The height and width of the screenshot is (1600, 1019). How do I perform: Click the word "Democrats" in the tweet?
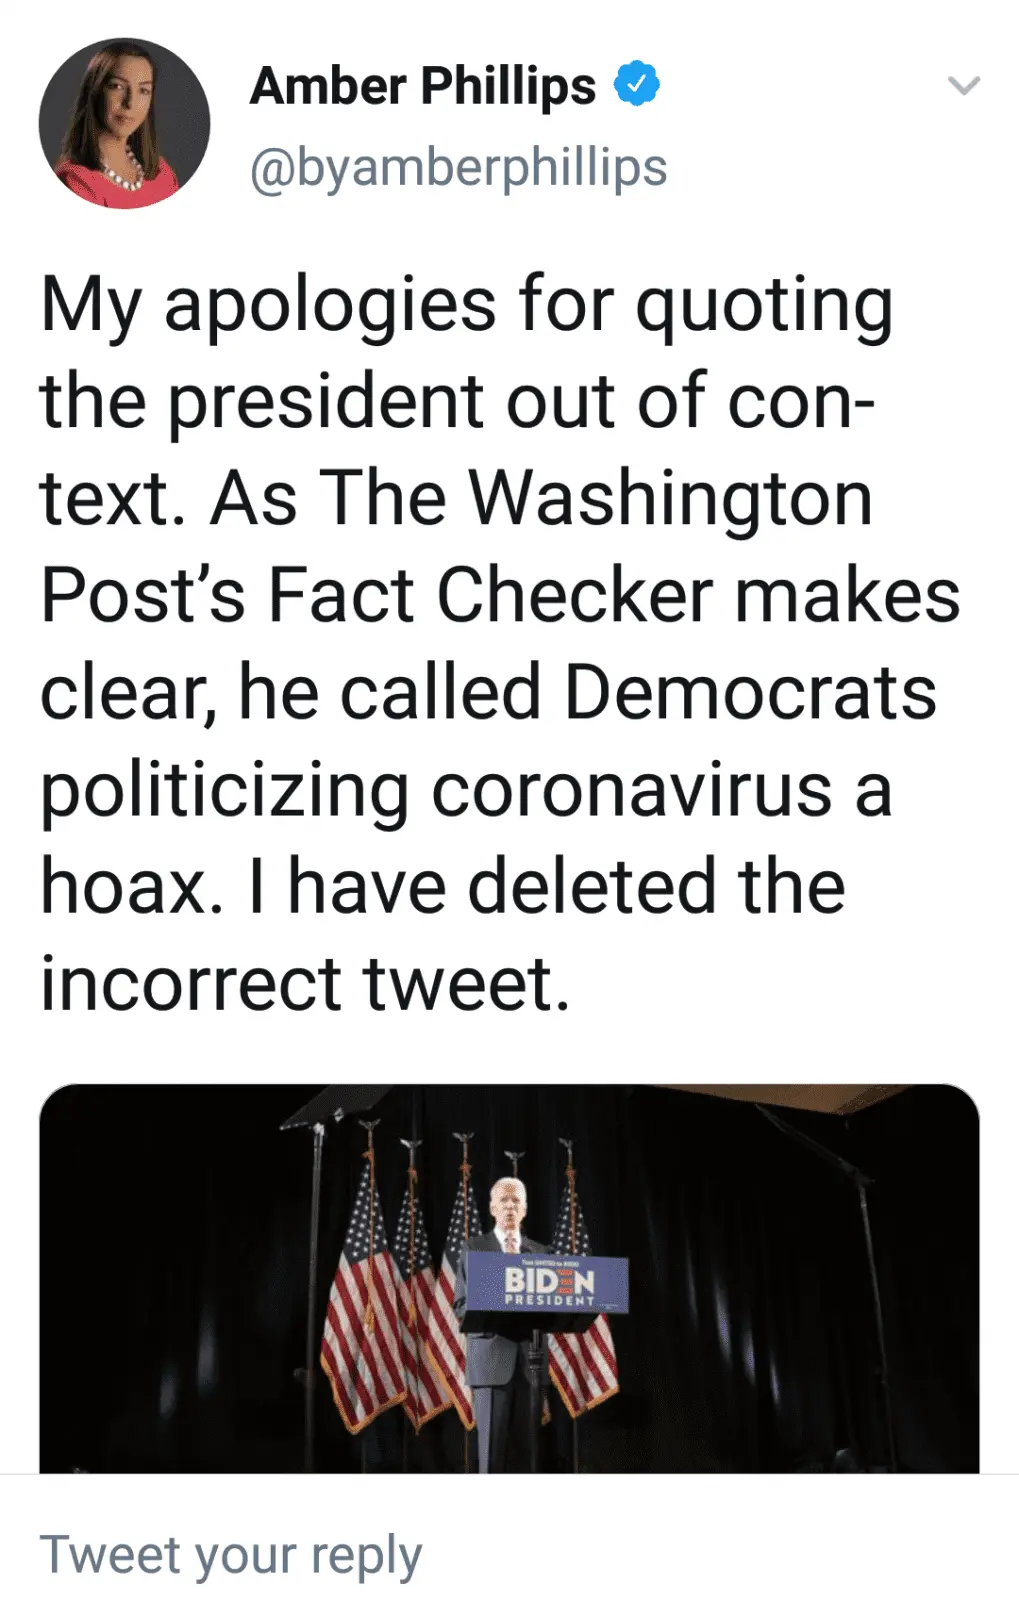750,692
